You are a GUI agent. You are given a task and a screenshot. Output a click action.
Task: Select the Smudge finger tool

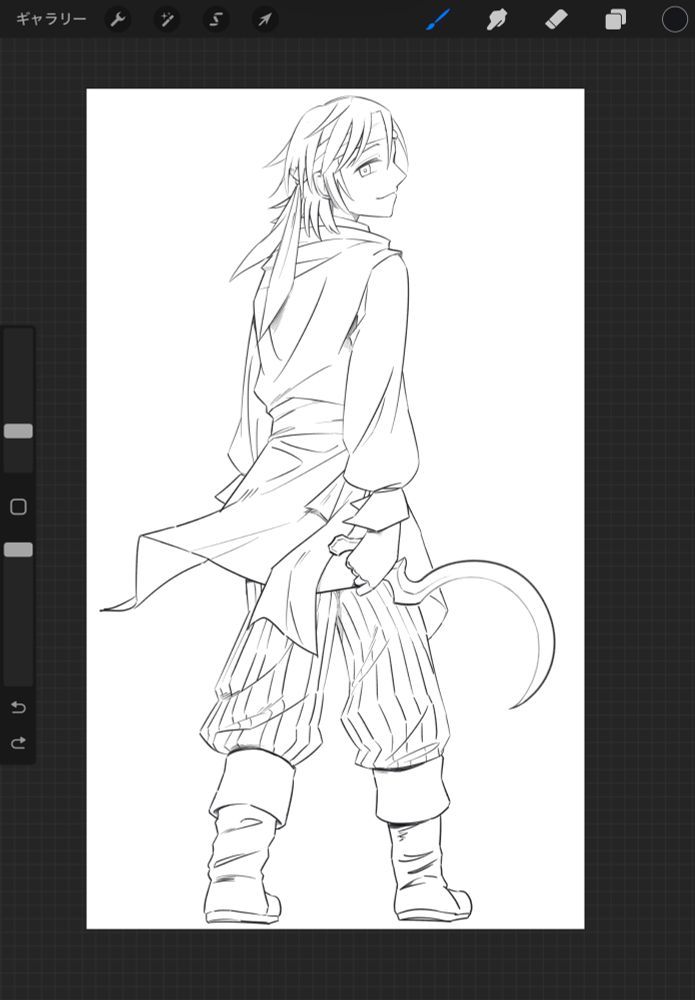tap(497, 20)
